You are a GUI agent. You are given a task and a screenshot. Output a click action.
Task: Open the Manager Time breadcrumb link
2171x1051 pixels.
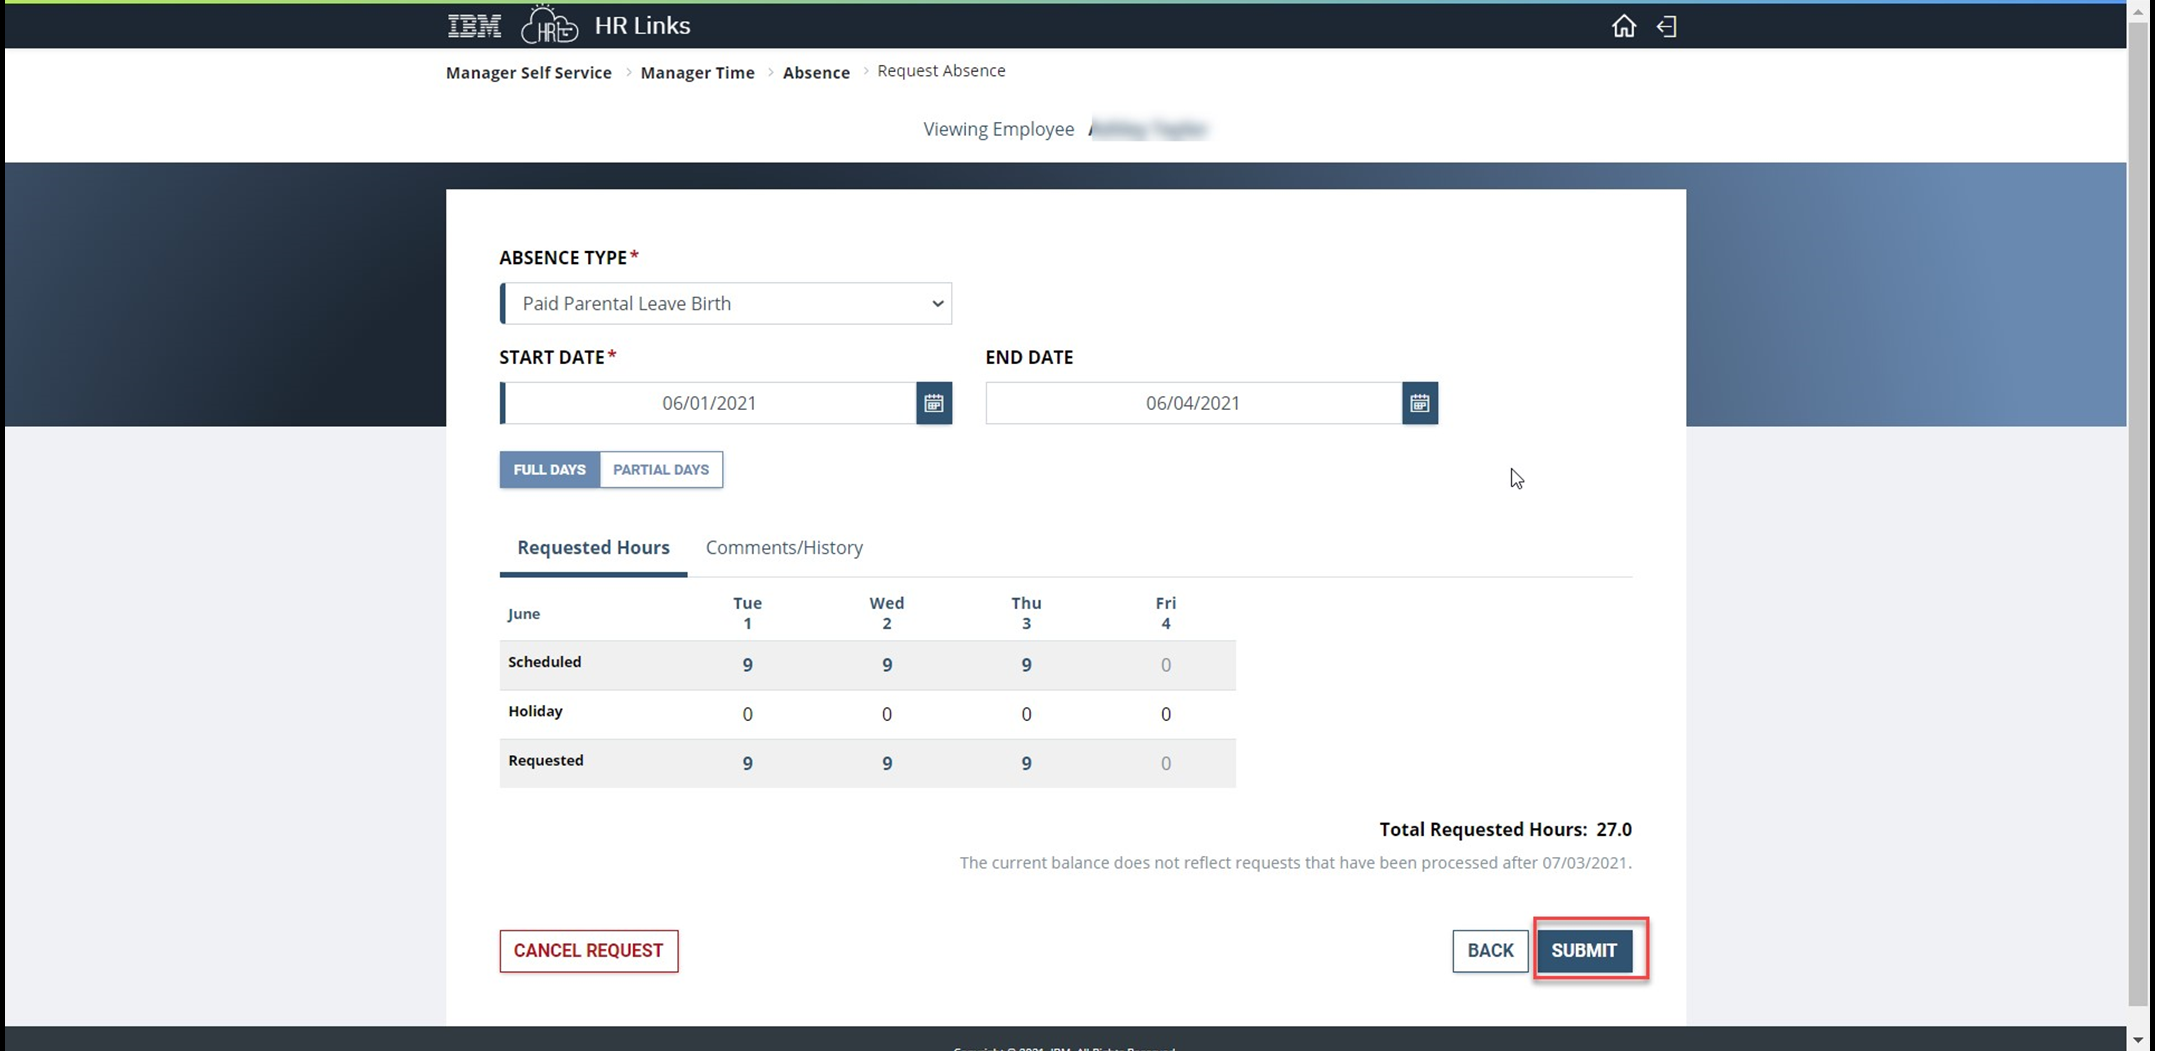point(697,72)
